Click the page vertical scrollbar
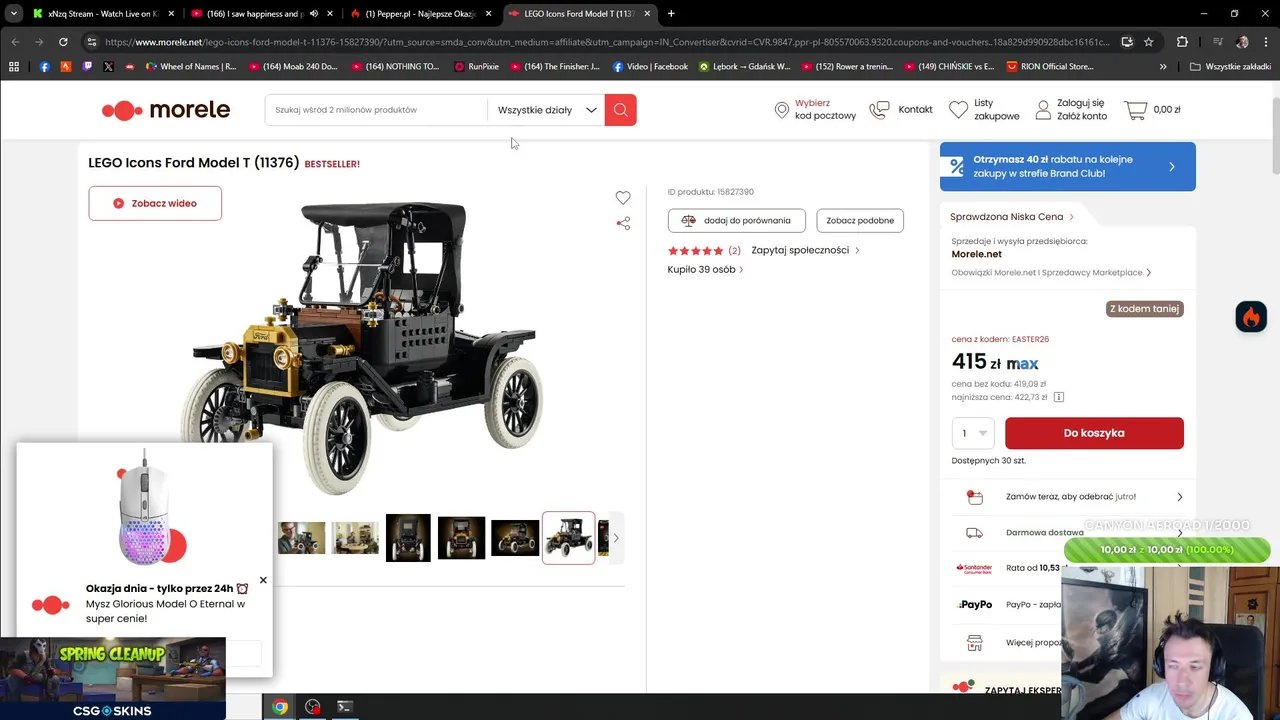Viewport: 1280px width, 720px height. 1274,137
